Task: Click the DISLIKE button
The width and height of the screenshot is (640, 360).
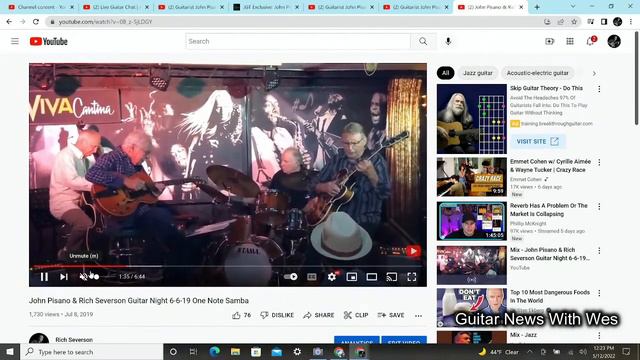Action: click(277, 315)
